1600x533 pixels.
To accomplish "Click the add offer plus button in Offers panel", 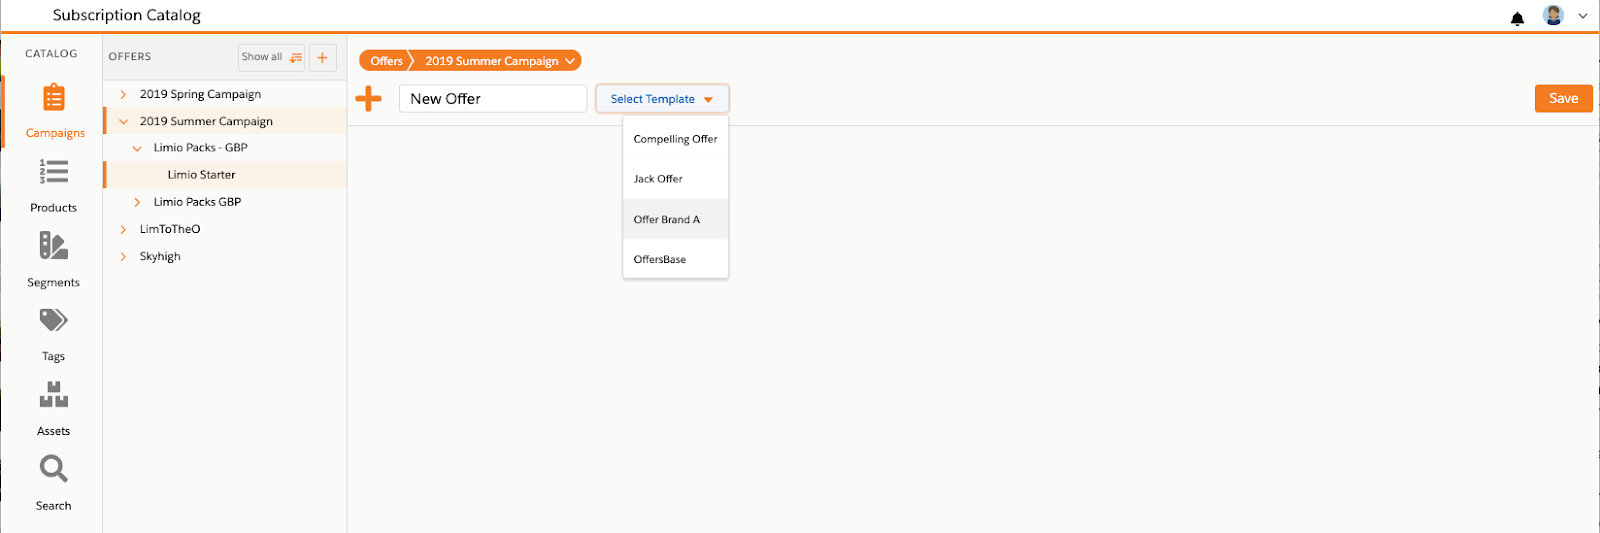I will [322, 58].
